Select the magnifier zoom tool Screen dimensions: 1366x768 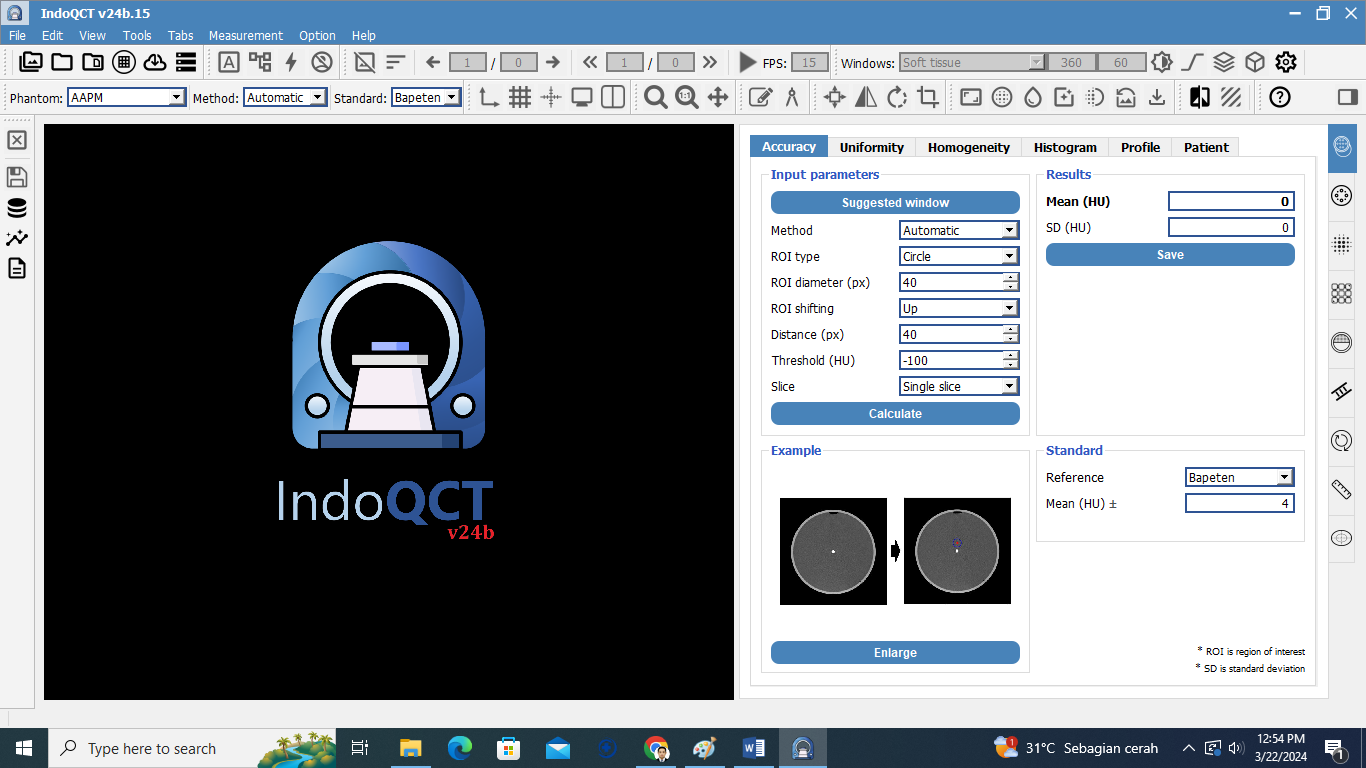[x=655, y=97]
